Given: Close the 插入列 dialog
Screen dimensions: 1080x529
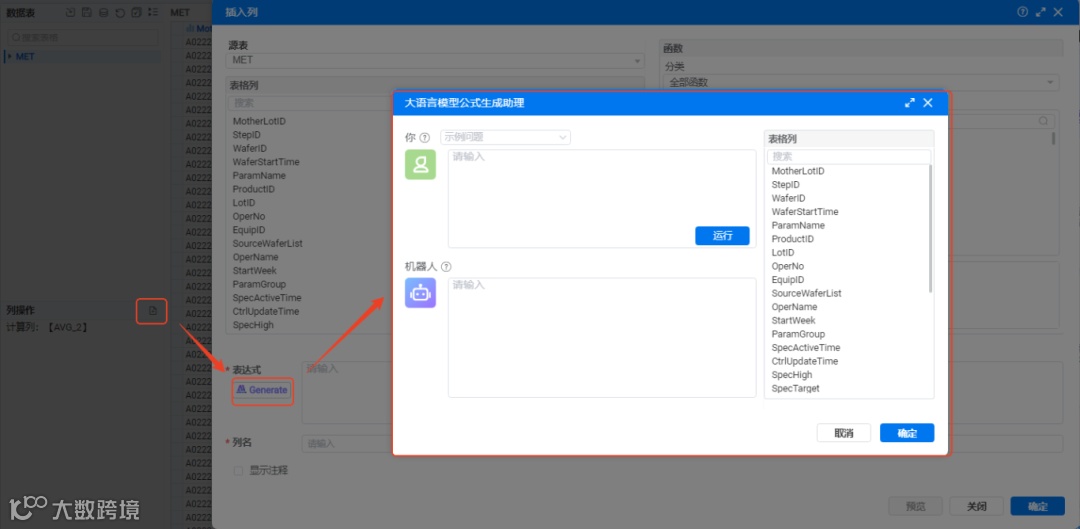Looking at the screenshot, I should [1058, 12].
